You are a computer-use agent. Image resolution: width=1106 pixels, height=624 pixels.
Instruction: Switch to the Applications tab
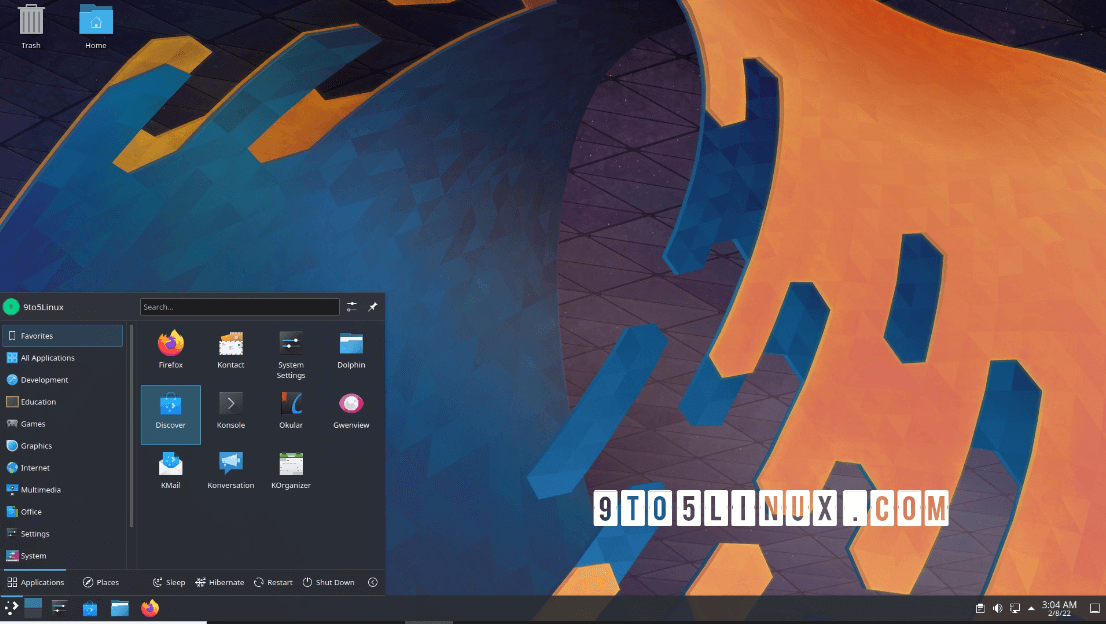click(35, 582)
